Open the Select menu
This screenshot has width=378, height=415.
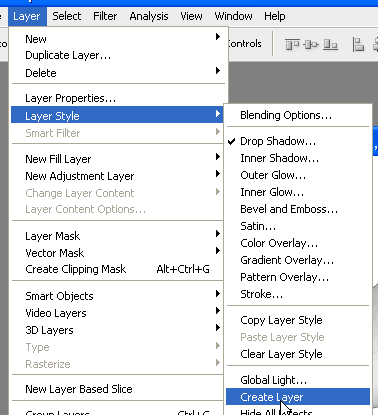[x=67, y=16]
